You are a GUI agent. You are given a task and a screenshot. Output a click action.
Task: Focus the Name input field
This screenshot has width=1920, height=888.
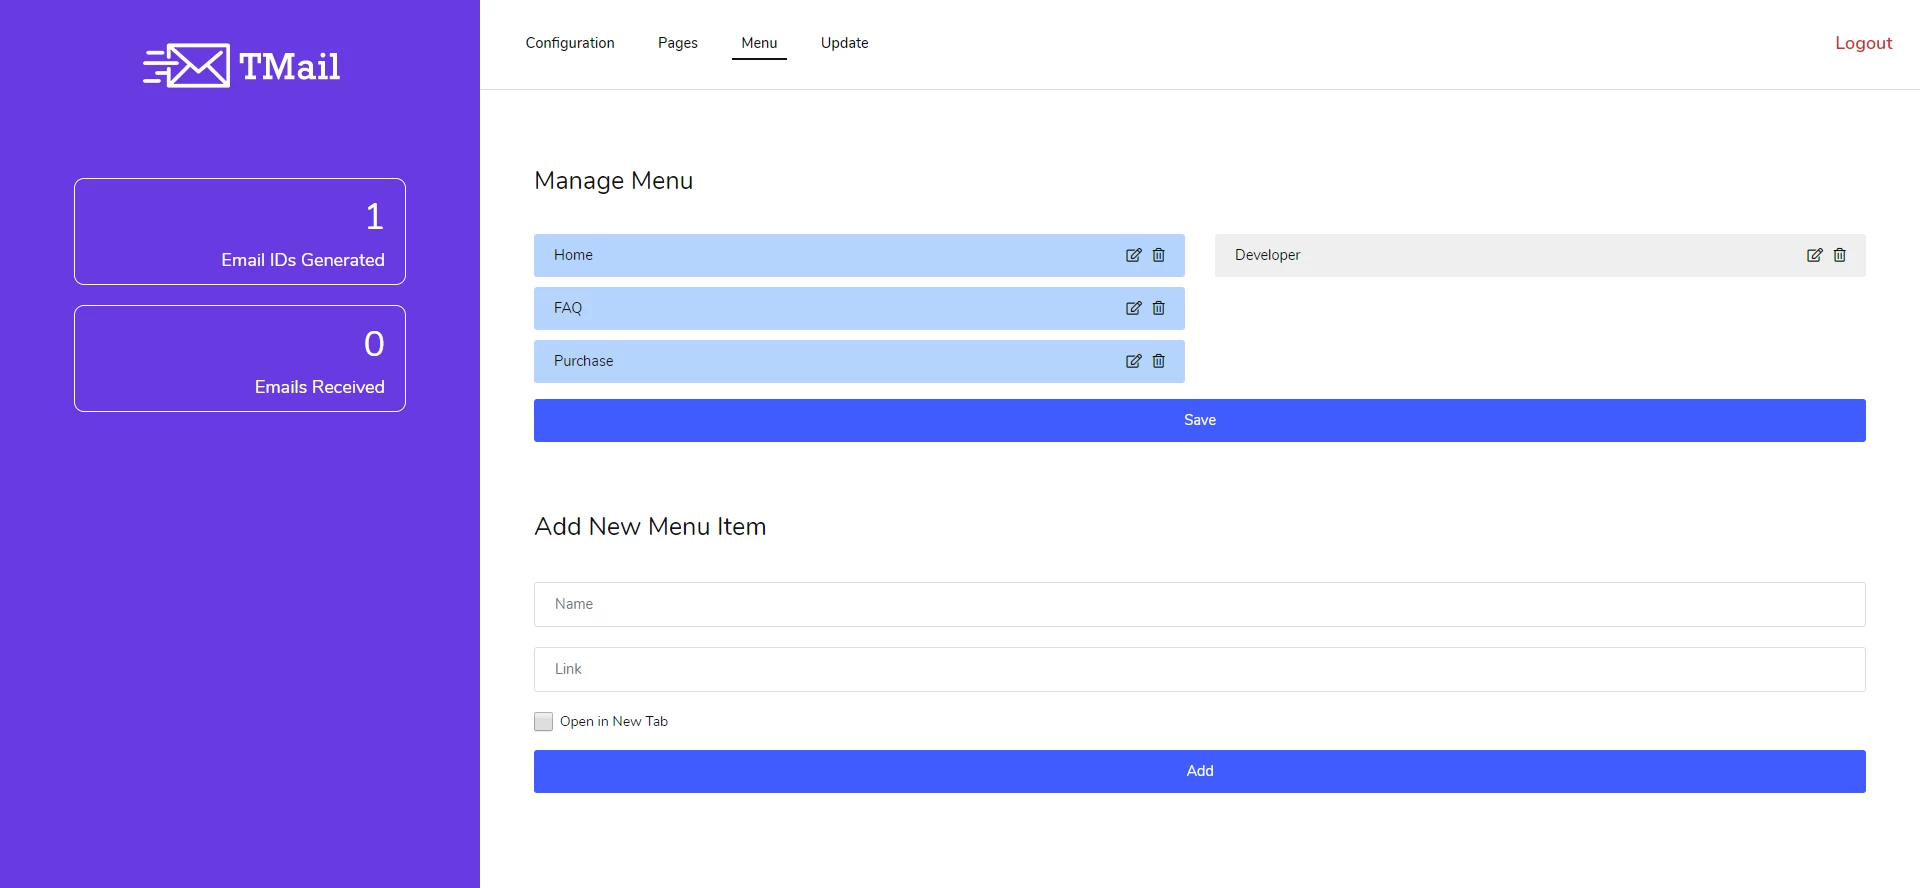coord(1199,604)
